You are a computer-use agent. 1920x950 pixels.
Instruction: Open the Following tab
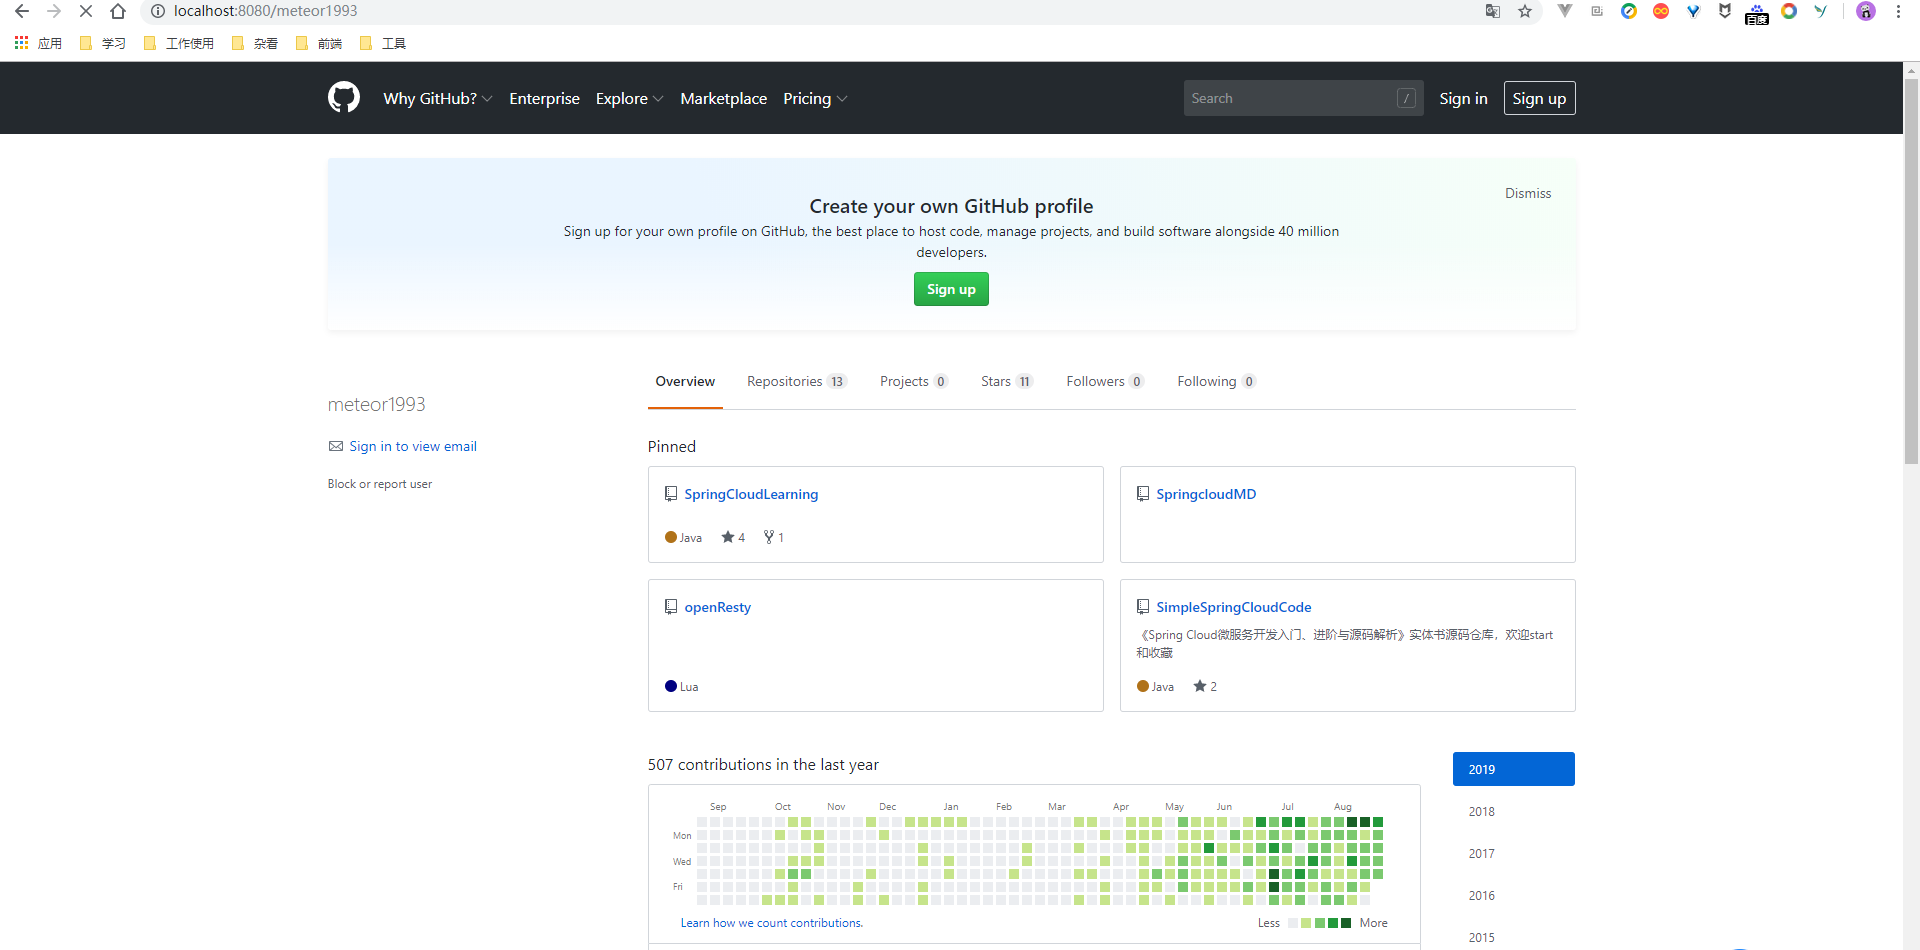pyautogui.click(x=1217, y=381)
